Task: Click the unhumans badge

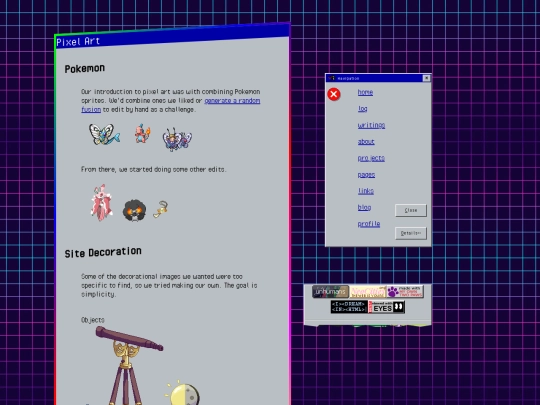Action: [331, 292]
